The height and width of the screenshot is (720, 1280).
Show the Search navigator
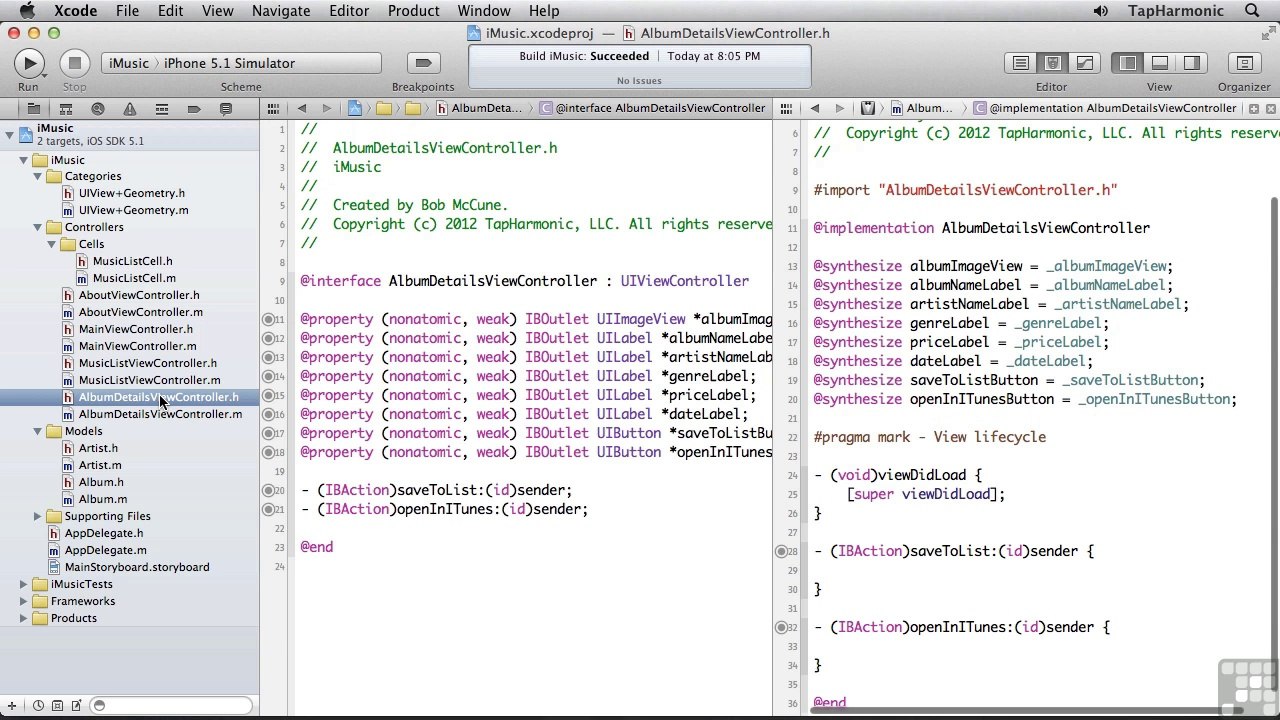tap(97, 108)
